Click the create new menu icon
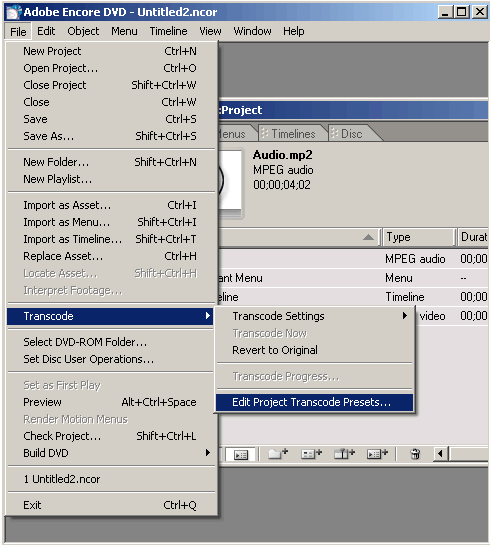This screenshot has height=545, width=490. click(x=311, y=454)
